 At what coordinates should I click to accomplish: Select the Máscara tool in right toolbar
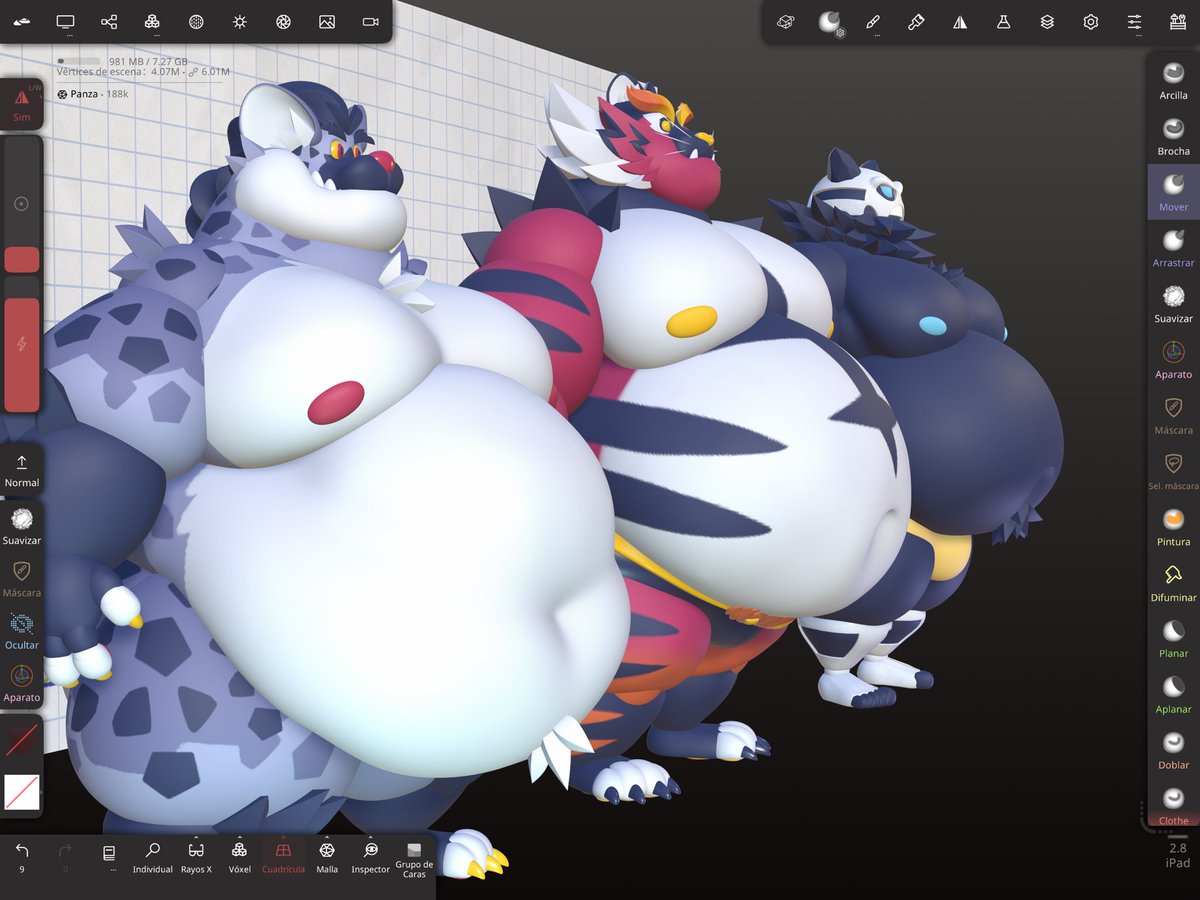coord(1173,416)
